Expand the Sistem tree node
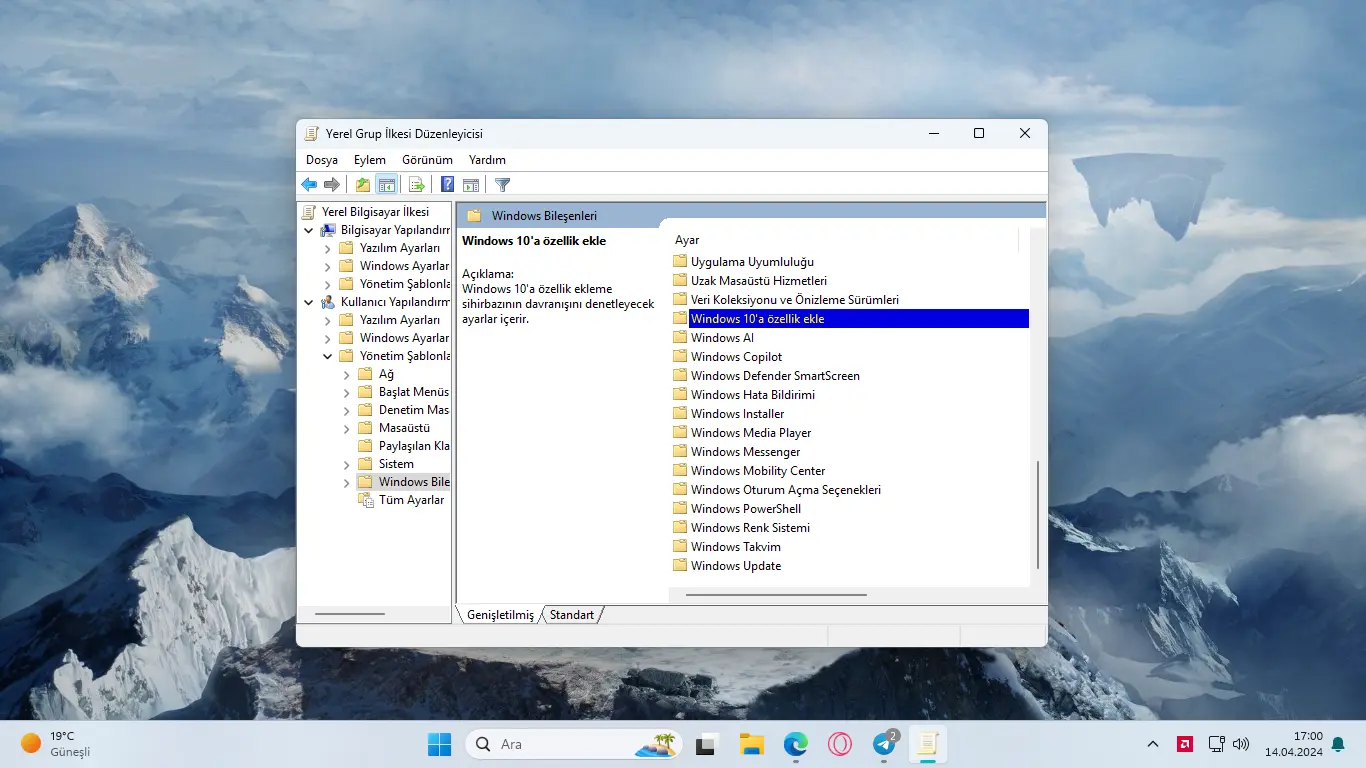The height and width of the screenshot is (768, 1366). [347, 464]
